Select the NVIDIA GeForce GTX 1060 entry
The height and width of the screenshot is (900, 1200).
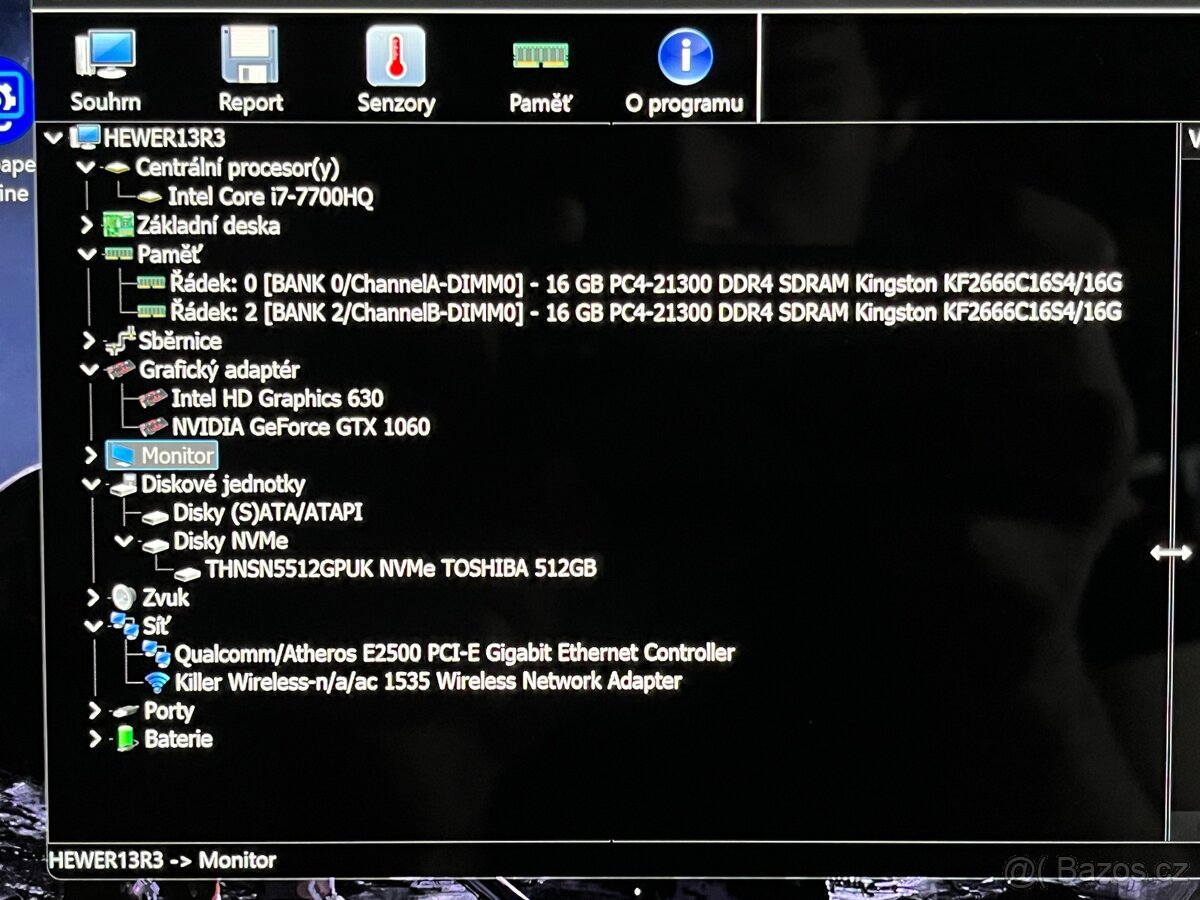(300, 427)
